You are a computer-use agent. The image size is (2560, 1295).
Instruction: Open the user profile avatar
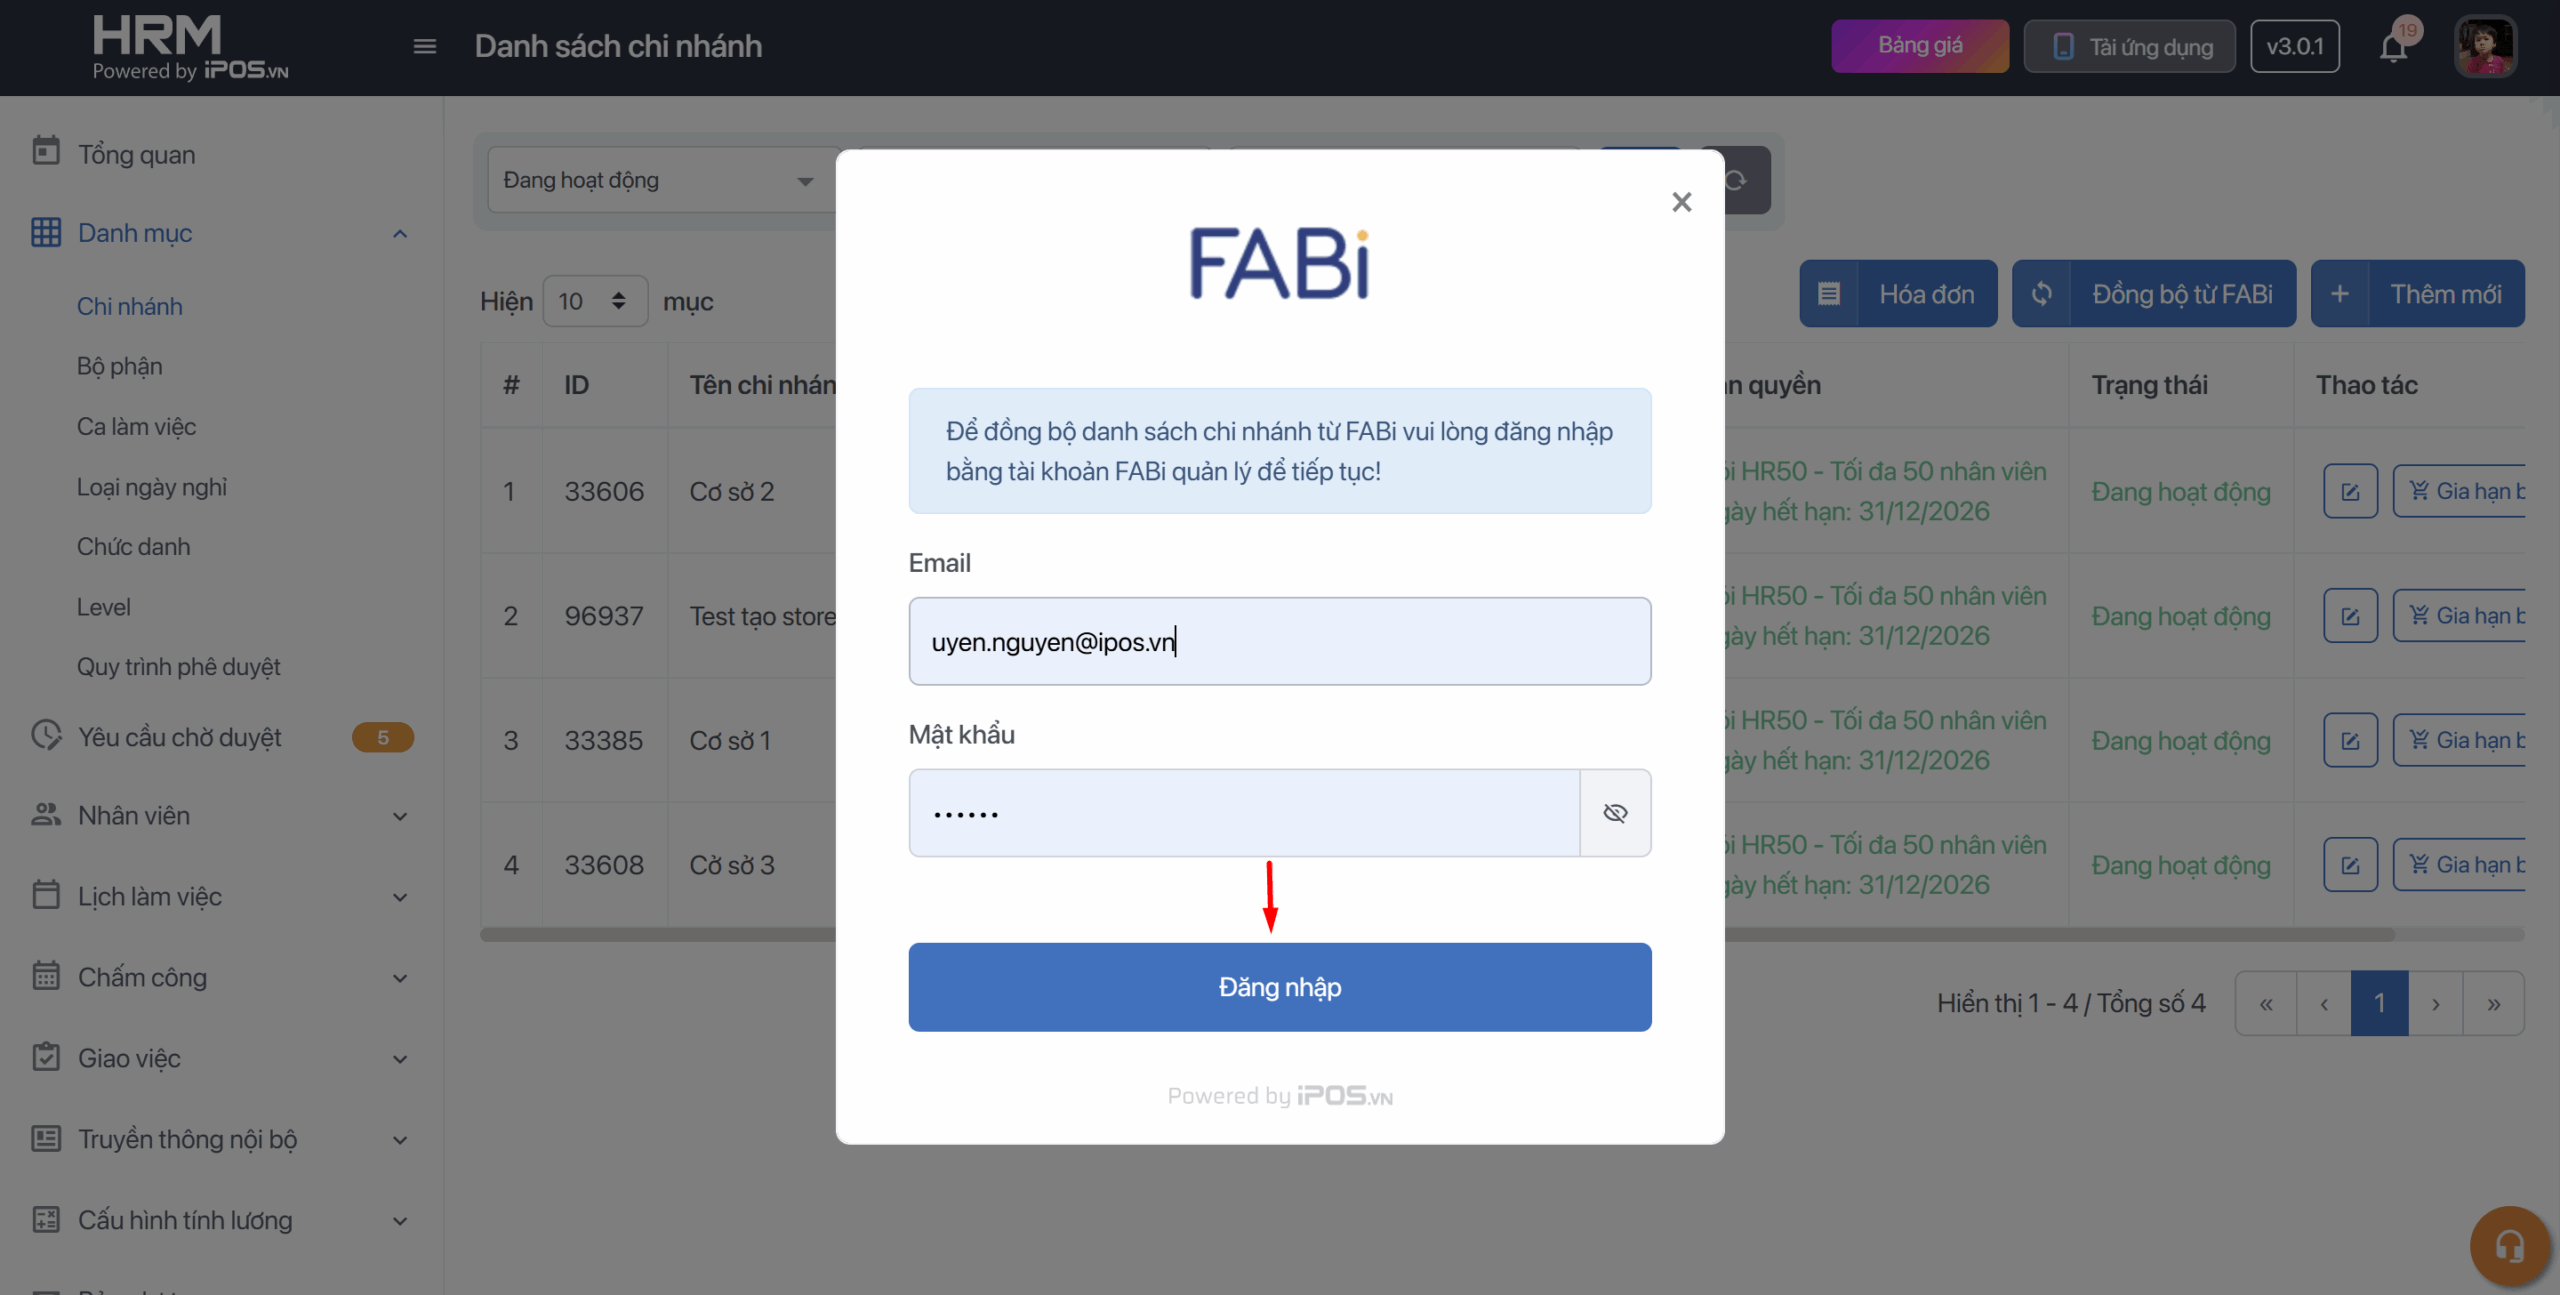coord(2485,46)
